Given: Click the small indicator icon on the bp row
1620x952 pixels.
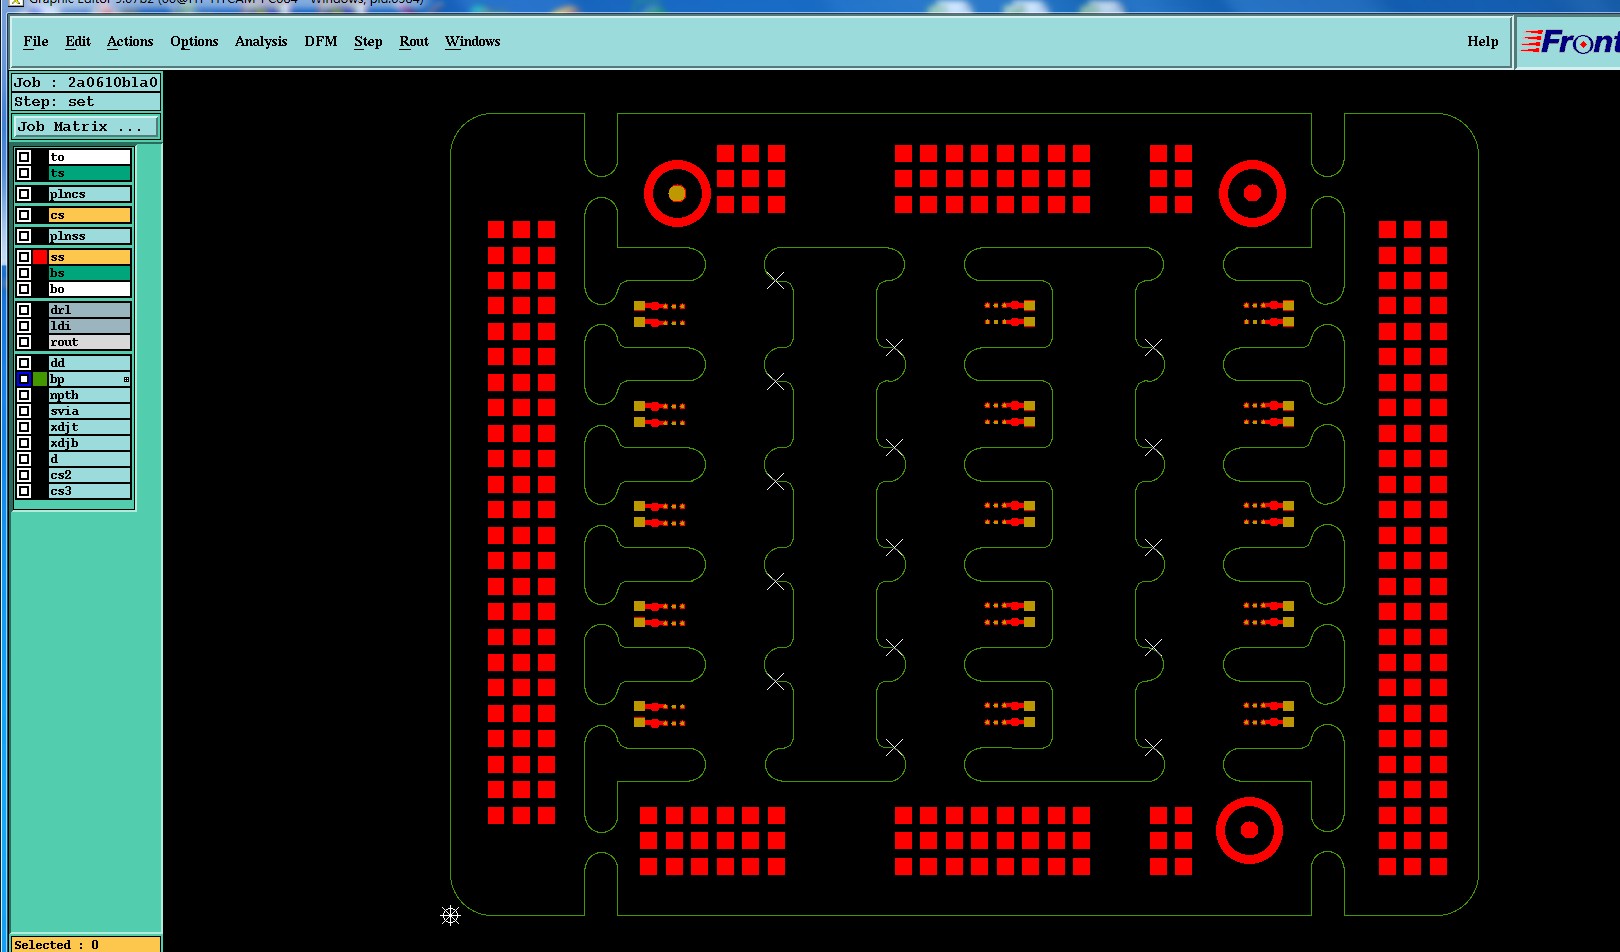Looking at the screenshot, I should [126, 380].
